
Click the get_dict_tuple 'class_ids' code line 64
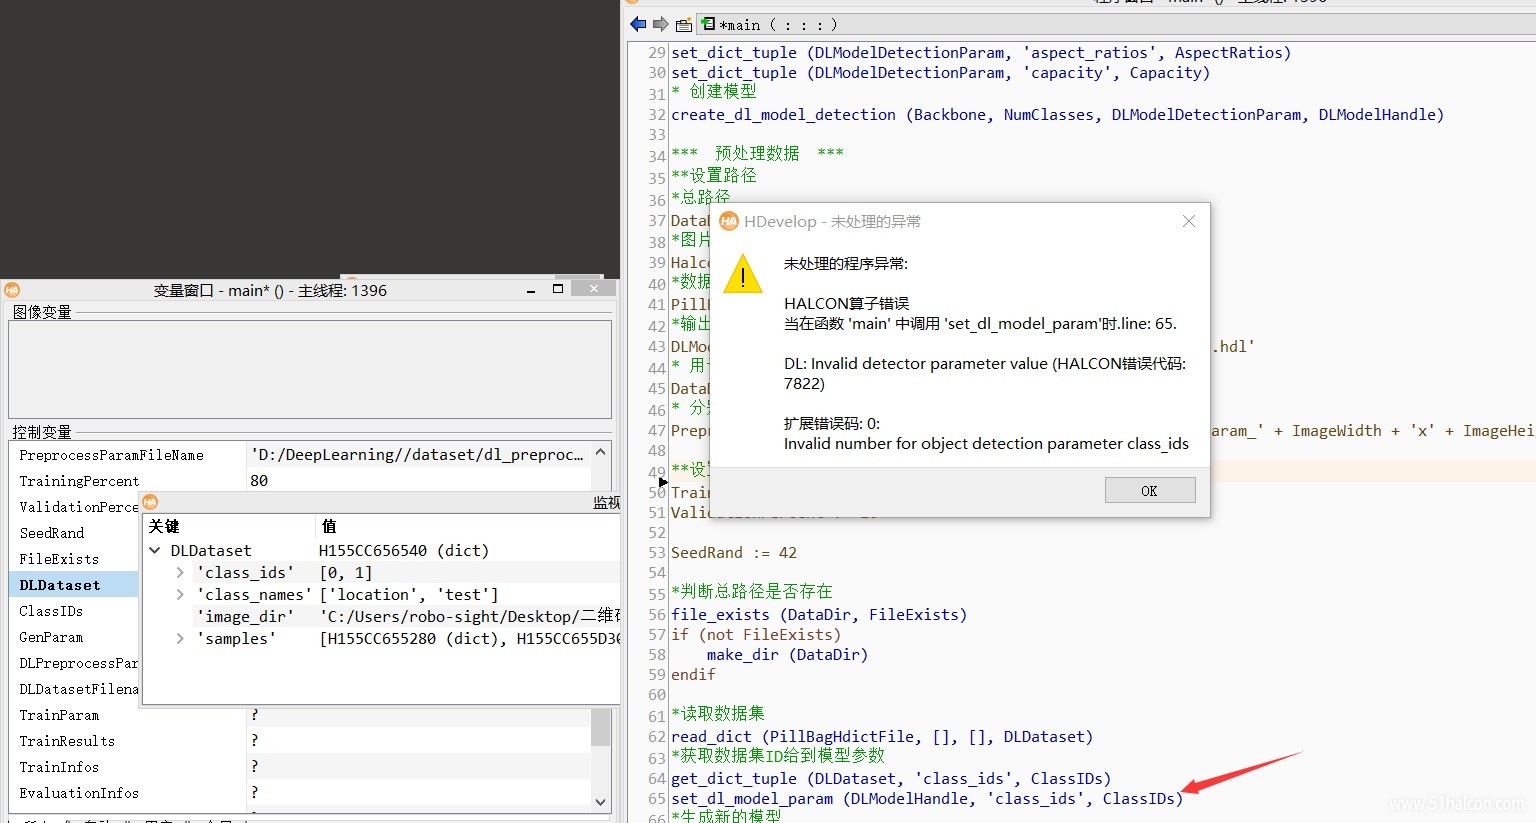click(891, 779)
